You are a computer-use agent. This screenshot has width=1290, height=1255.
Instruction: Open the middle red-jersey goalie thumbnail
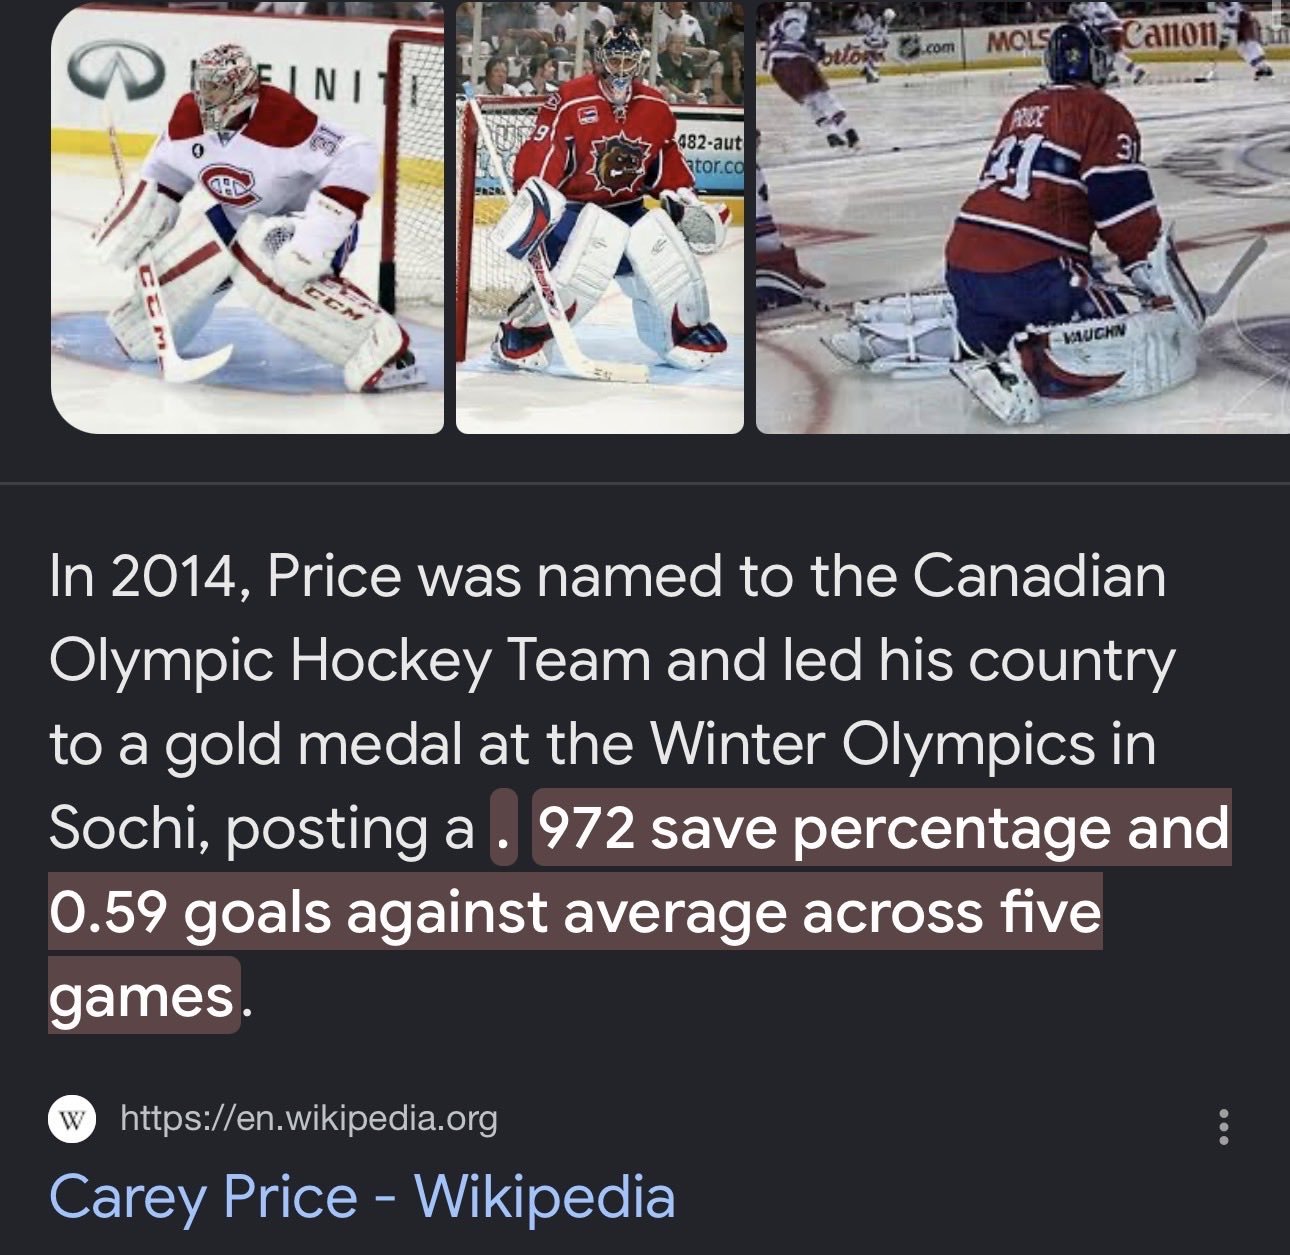pos(599,217)
